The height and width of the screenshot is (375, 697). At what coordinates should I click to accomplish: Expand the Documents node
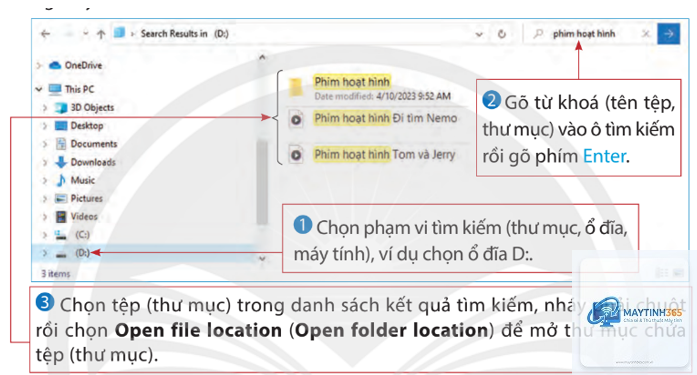[x=45, y=144]
